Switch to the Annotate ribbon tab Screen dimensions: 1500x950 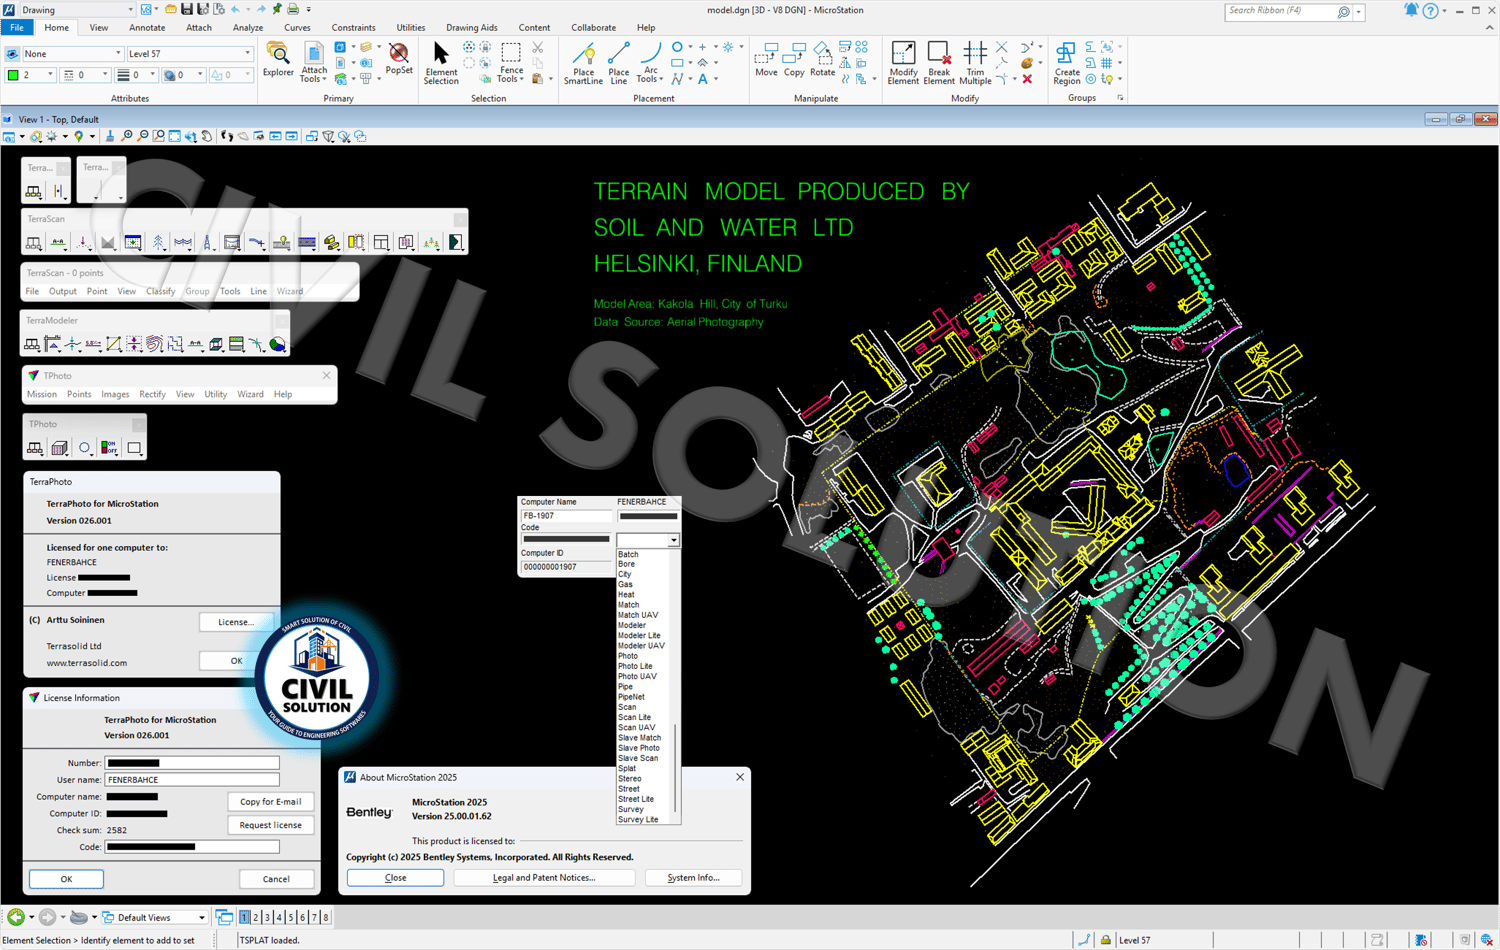[x=147, y=28]
